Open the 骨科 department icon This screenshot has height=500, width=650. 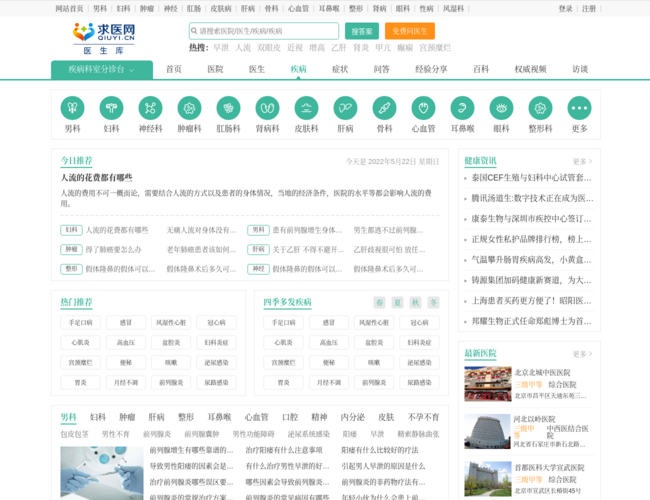pyautogui.click(x=384, y=108)
